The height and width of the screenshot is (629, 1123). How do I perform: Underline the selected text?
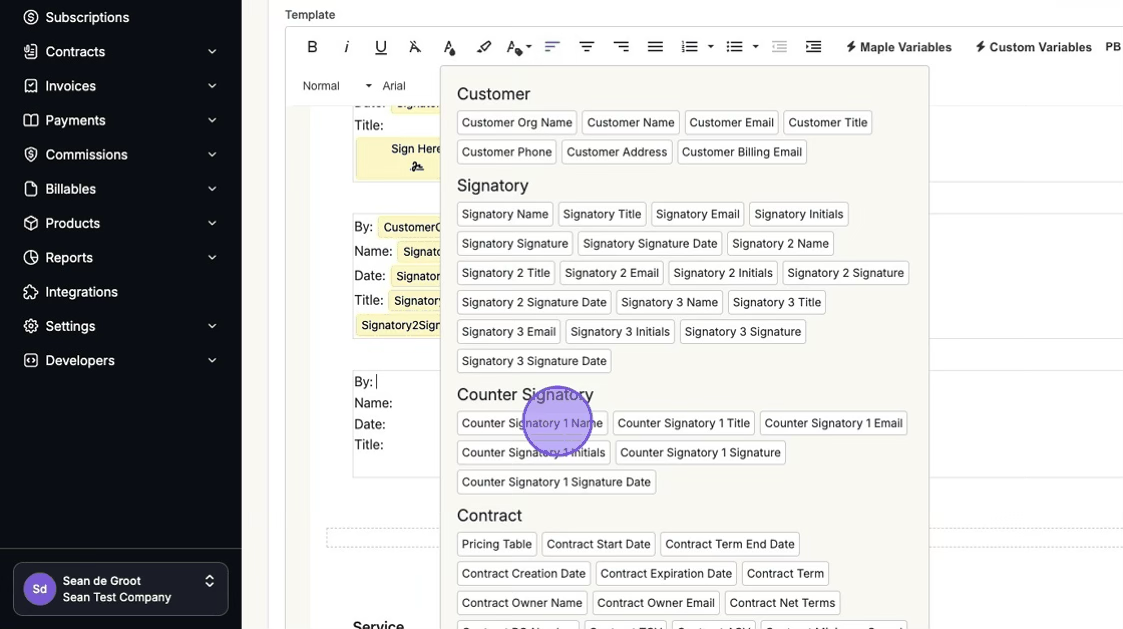(x=380, y=47)
